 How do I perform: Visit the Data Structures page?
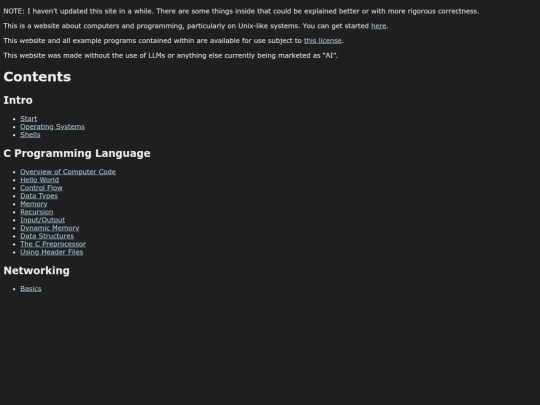47,236
